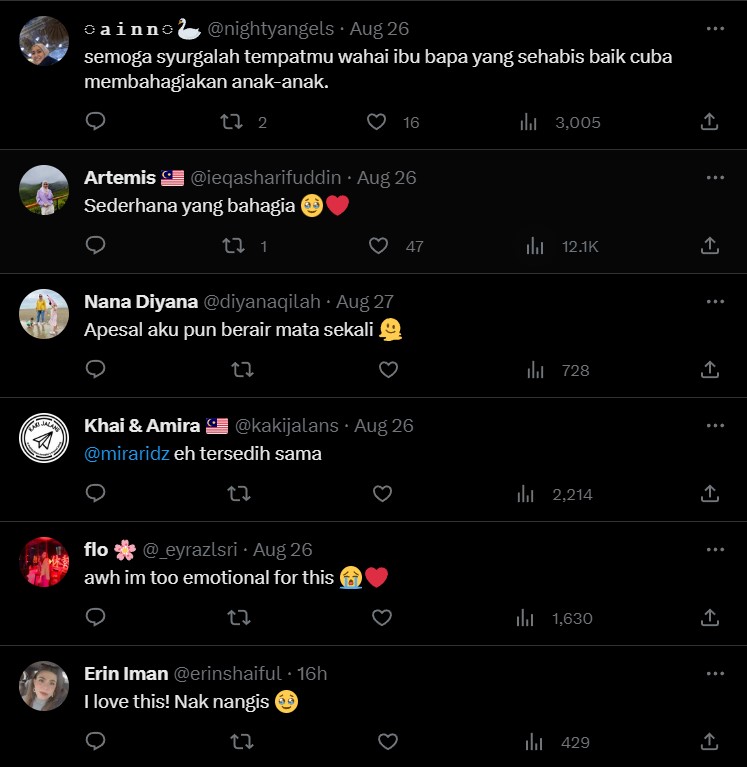
Task: Open the Khai & Amira profile avatar
Action: (x=44, y=438)
